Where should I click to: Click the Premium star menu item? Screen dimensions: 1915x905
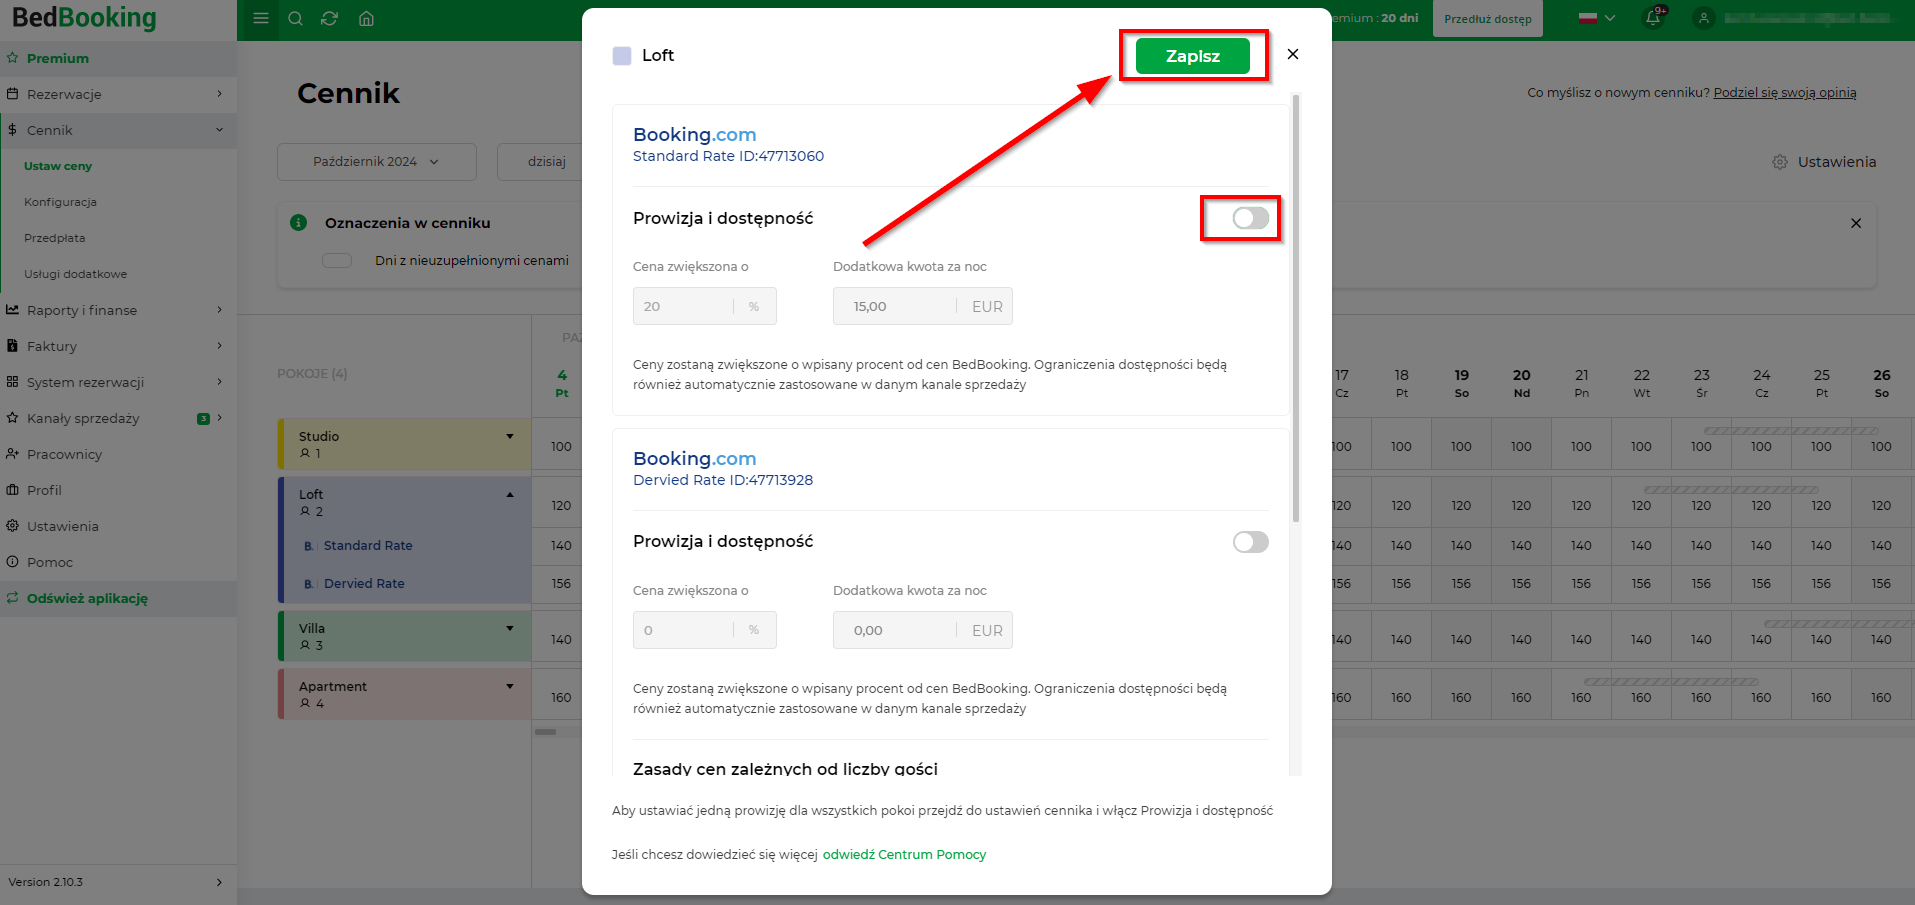click(x=118, y=58)
